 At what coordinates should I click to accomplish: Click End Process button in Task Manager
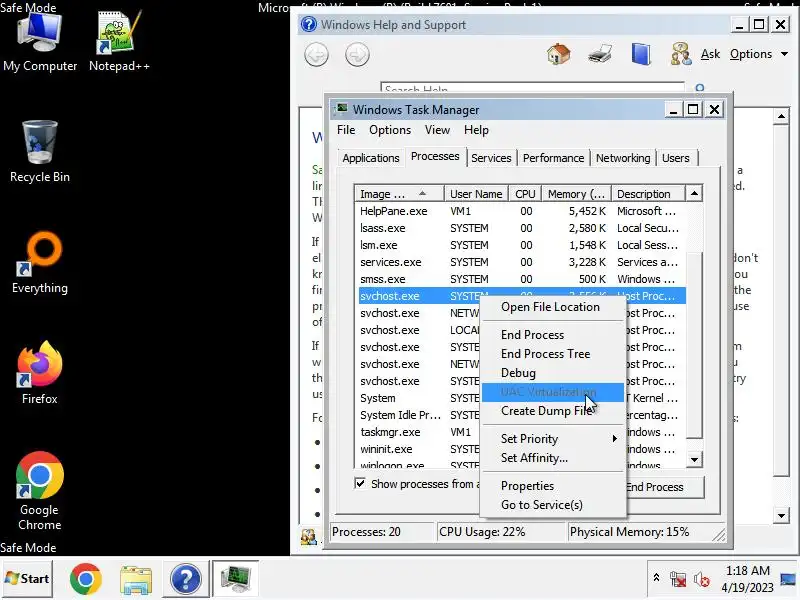click(x=665, y=487)
